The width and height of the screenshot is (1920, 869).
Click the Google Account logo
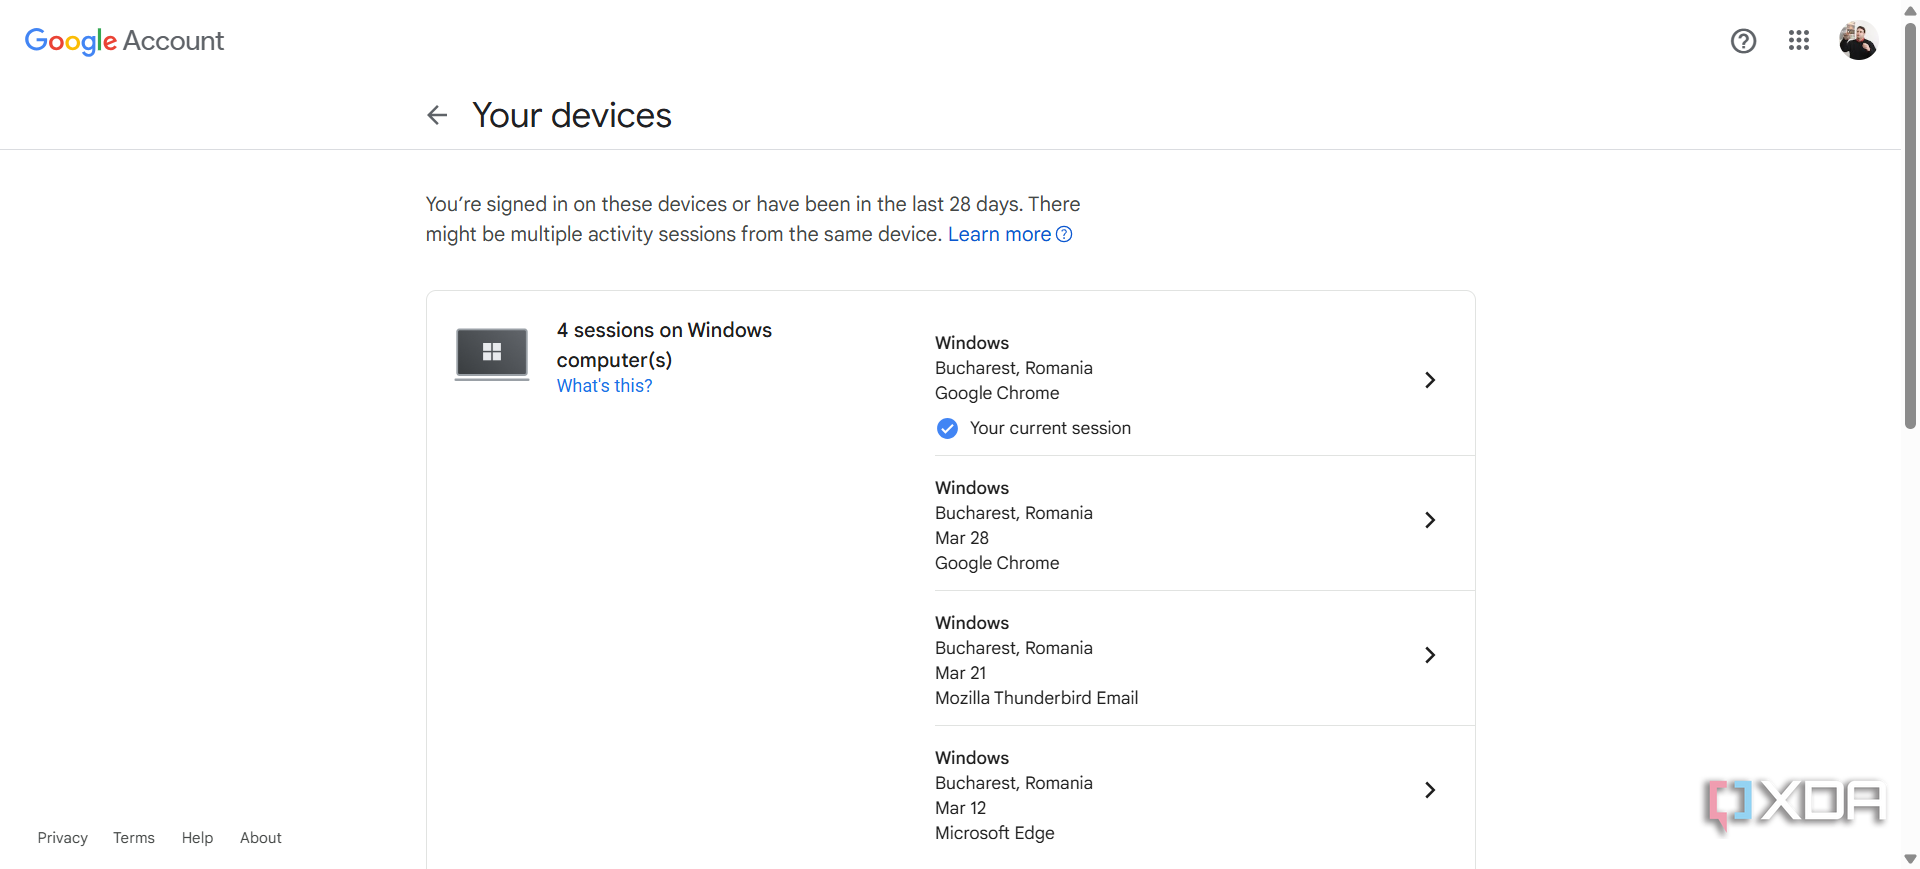(124, 41)
